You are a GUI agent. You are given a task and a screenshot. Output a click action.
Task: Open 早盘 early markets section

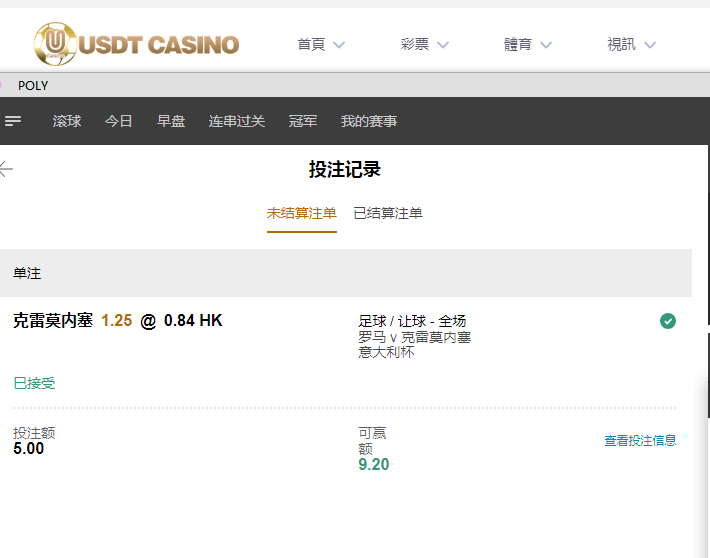171,121
